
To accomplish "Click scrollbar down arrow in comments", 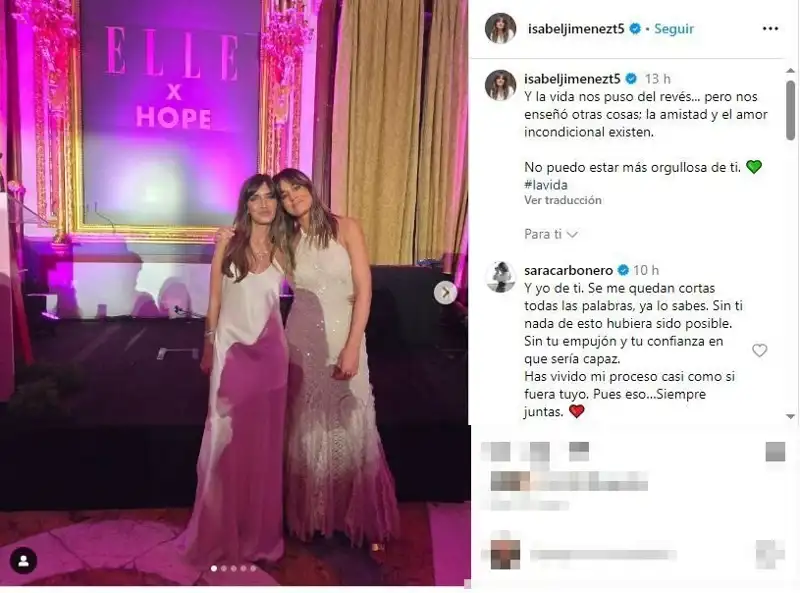I will [791, 416].
